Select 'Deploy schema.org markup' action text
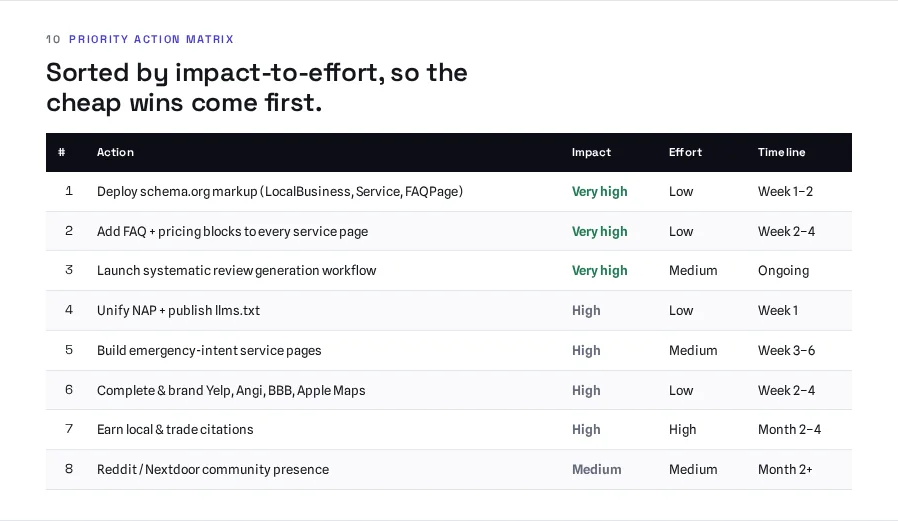Viewport: 898px width, 521px height. (x=279, y=191)
